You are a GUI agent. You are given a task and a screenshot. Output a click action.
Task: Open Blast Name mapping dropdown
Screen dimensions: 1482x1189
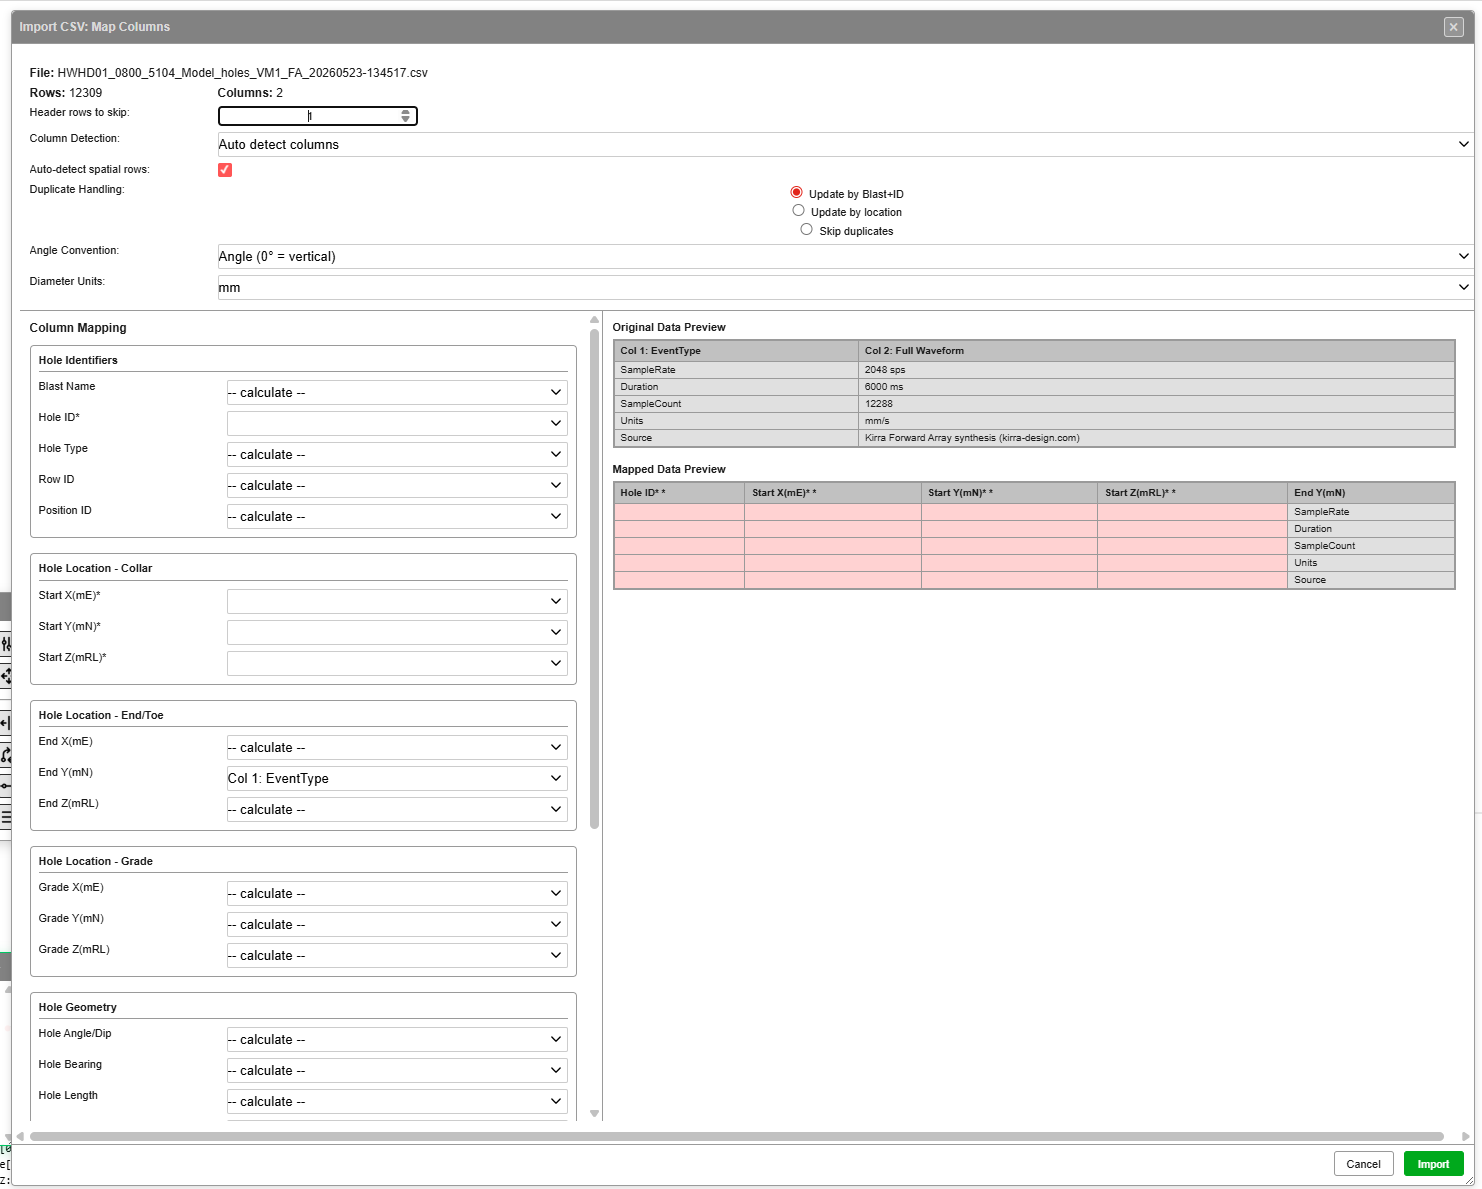pos(397,392)
